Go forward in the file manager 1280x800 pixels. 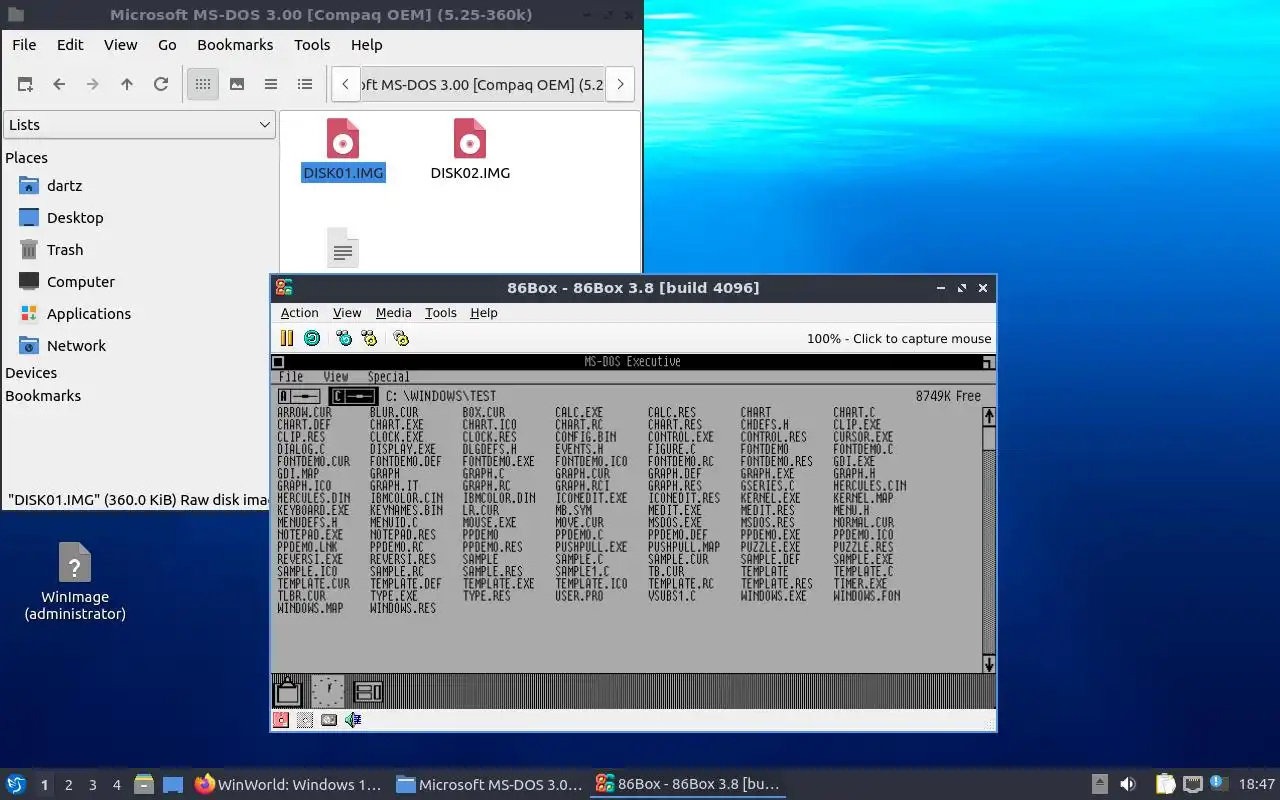pyautogui.click(x=93, y=84)
